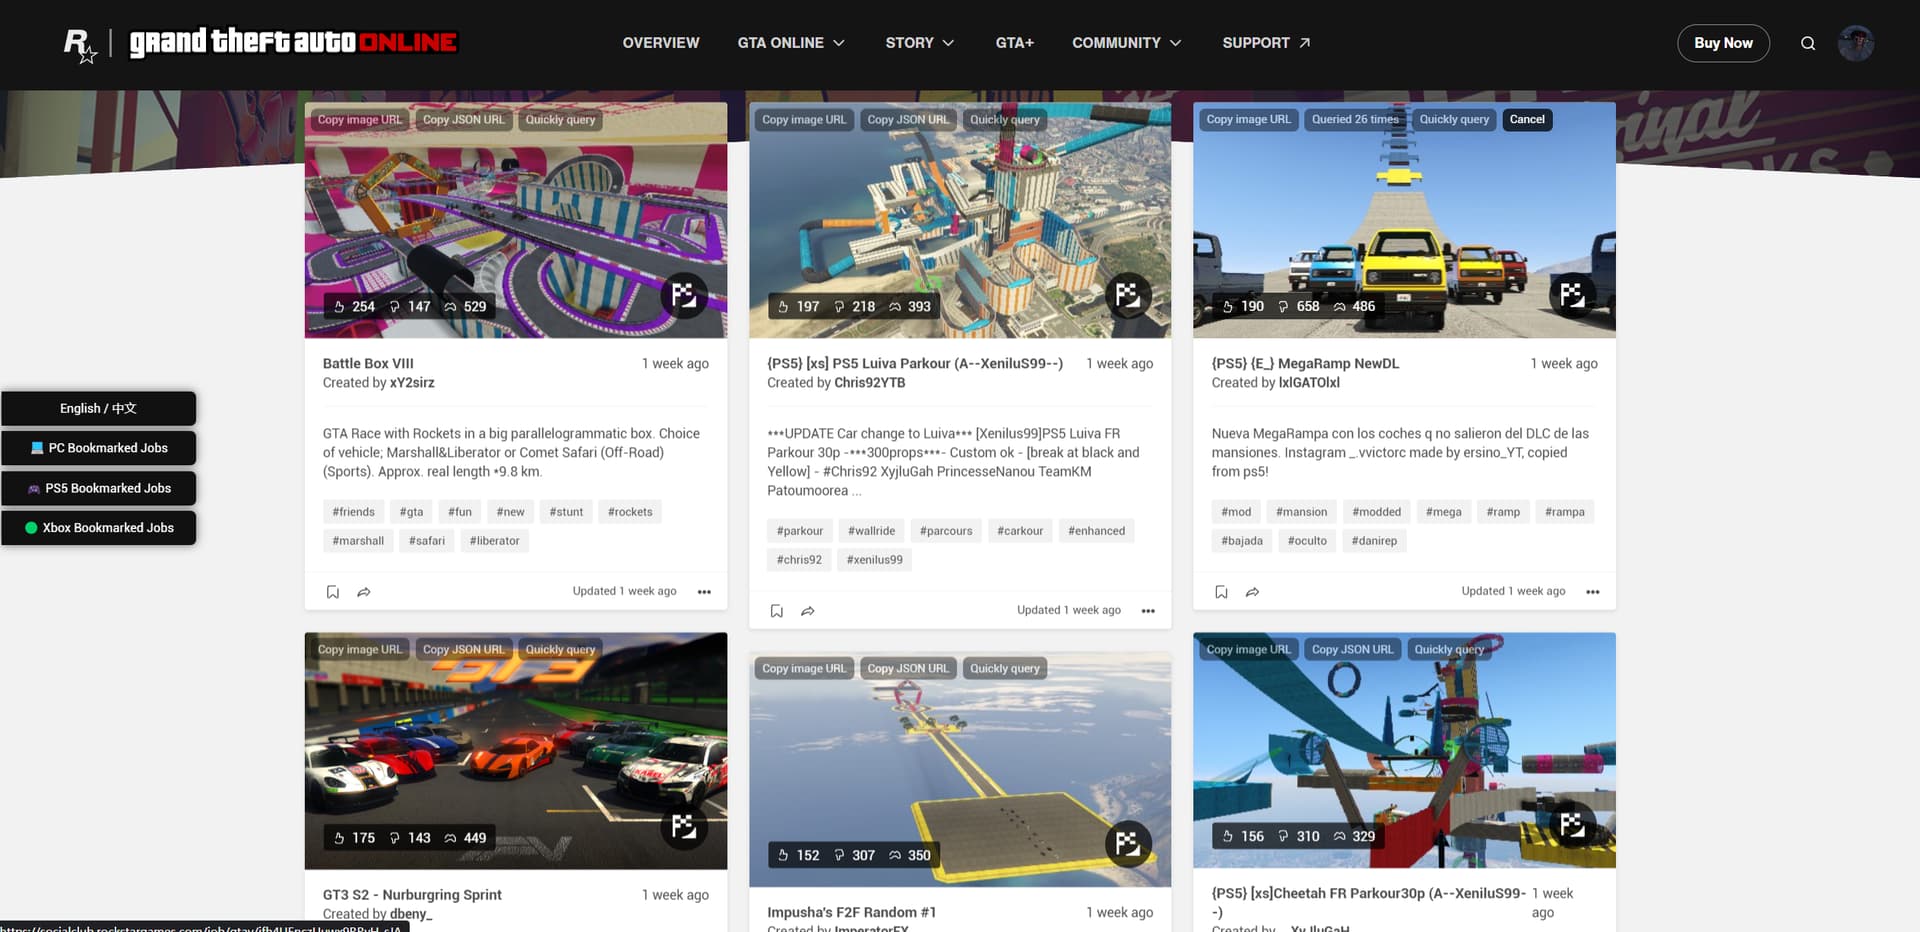Screen dimensions: 1920x932
Task: Click the Rockstar Games logo
Action: point(80,44)
